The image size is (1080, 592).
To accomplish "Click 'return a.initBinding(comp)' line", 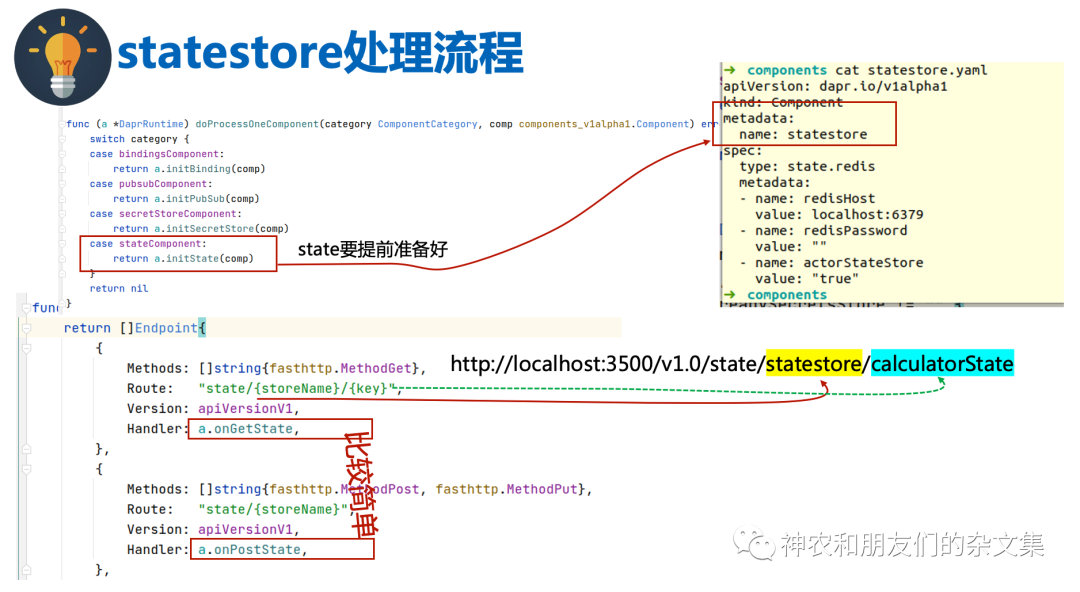I will click(189, 169).
